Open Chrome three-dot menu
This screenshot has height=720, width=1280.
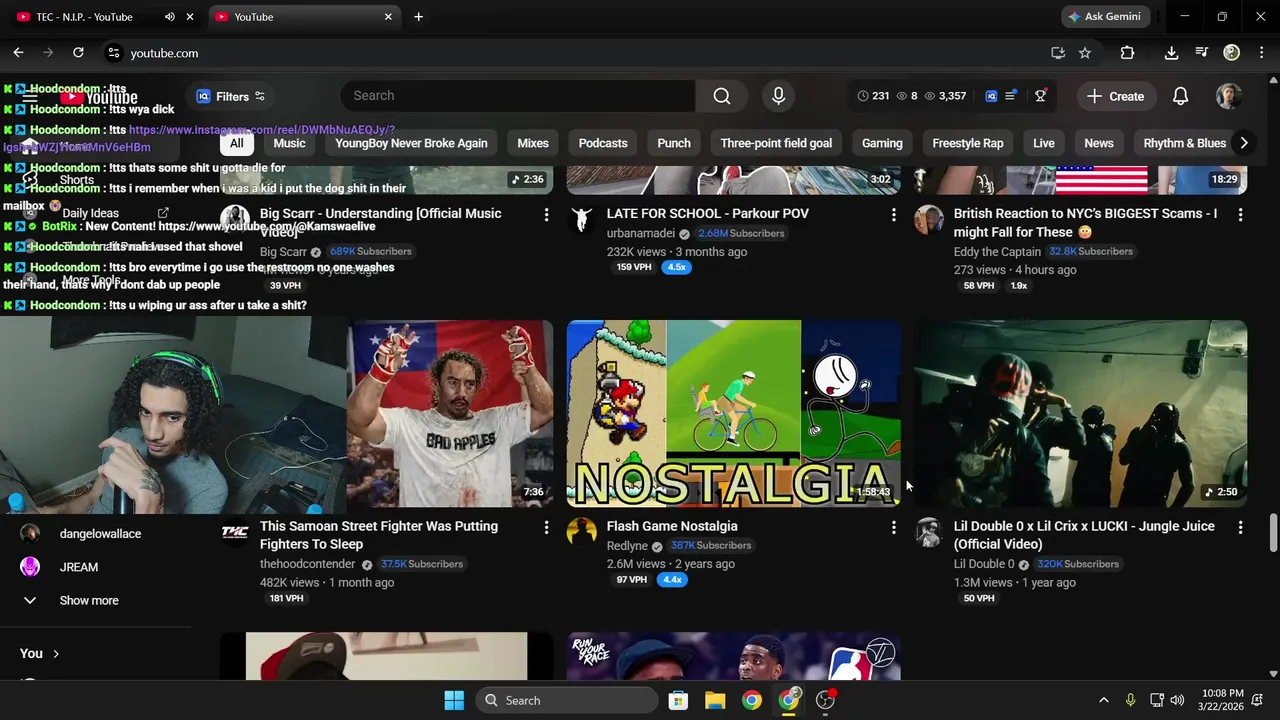pyautogui.click(x=1261, y=53)
